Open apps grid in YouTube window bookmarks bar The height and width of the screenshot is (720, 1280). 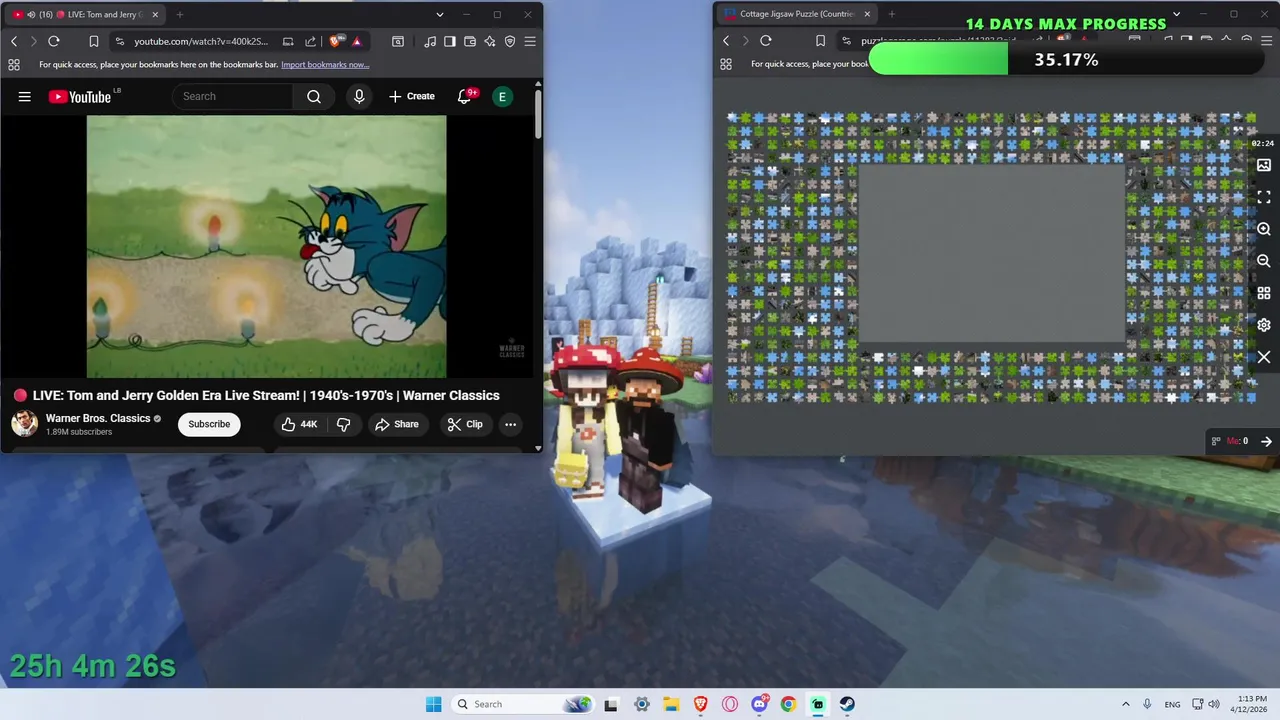(14, 64)
